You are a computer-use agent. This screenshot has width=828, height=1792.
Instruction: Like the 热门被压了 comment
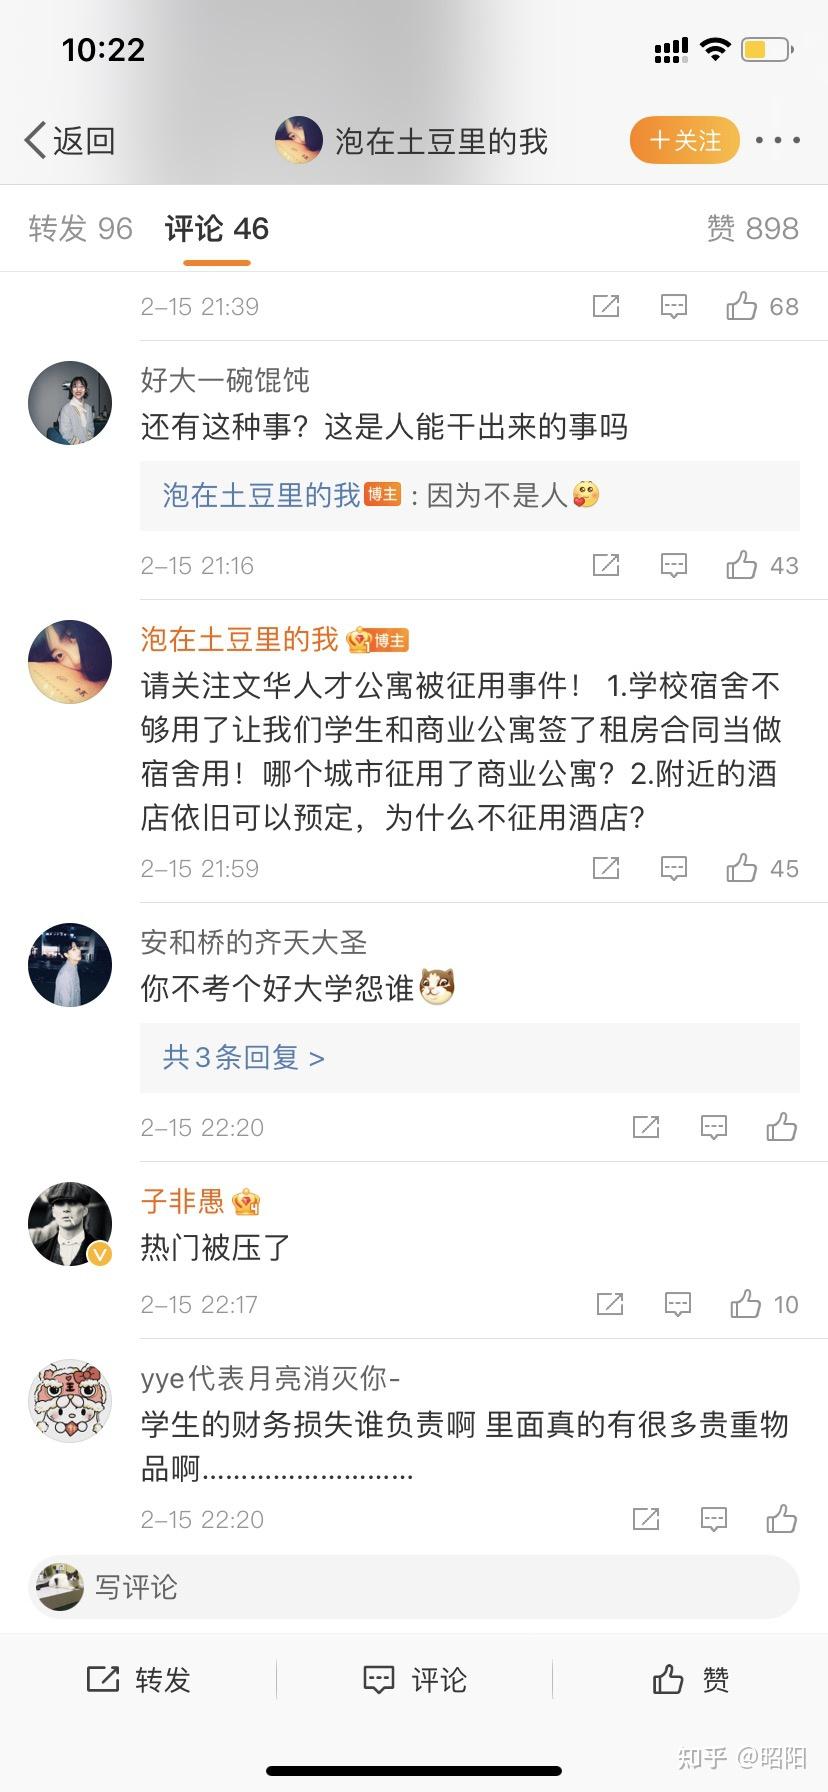(x=746, y=1304)
